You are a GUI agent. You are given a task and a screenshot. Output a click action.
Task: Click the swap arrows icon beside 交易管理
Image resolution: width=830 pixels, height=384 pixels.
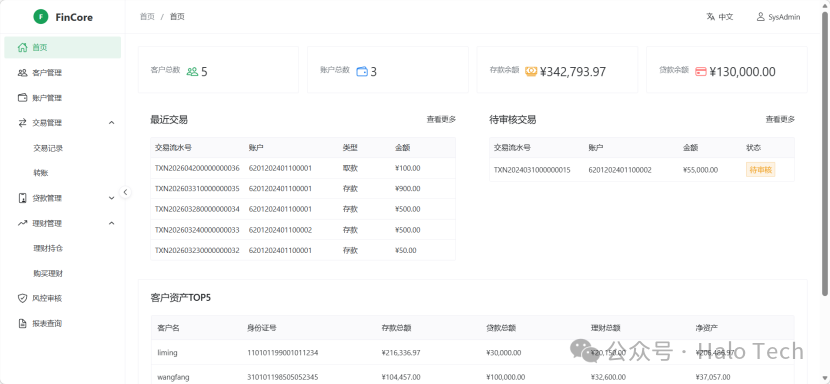coord(22,123)
